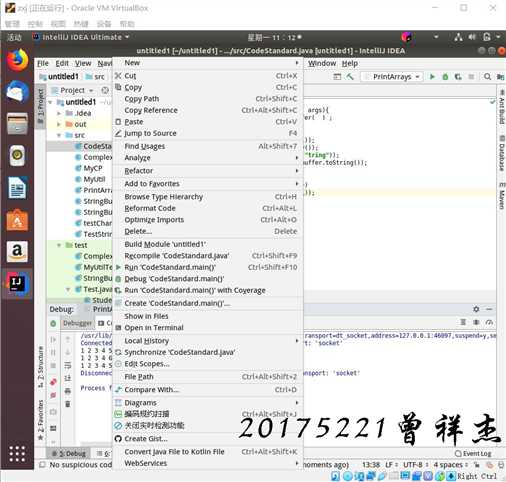
Task: Open the IntelliJ IDEA dock icon
Action: [x=17, y=284]
